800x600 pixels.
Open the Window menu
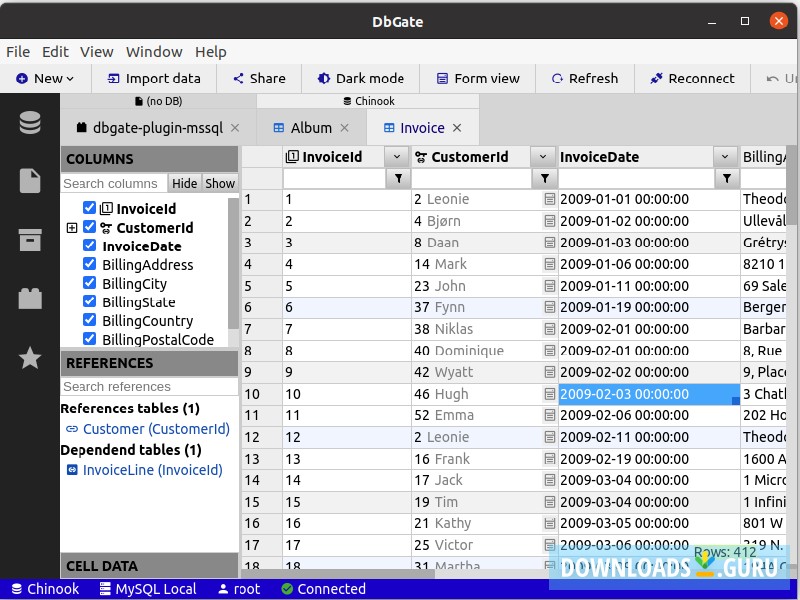pyautogui.click(x=154, y=52)
